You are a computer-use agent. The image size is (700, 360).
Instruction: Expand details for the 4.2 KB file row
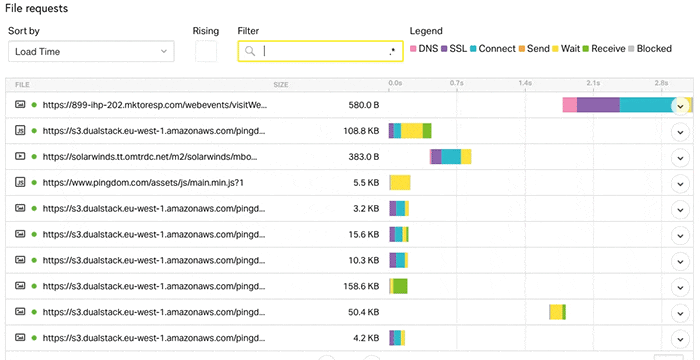(x=680, y=339)
